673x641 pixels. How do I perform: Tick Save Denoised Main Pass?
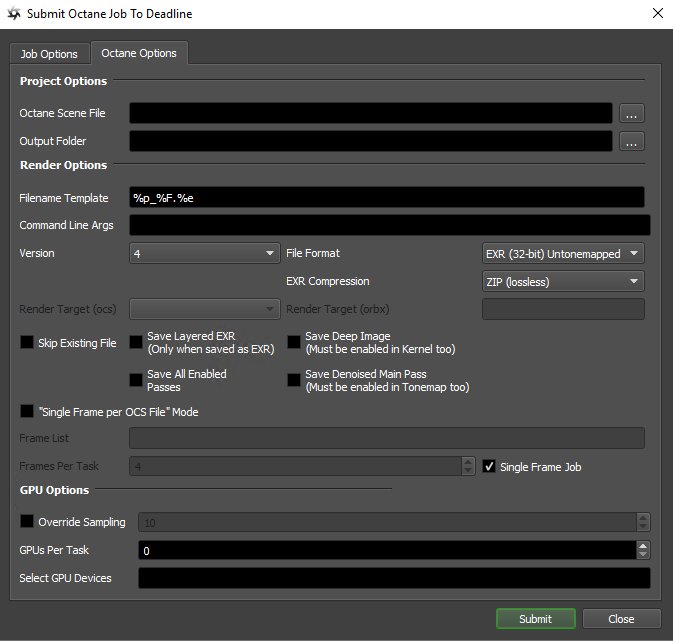coord(294,380)
